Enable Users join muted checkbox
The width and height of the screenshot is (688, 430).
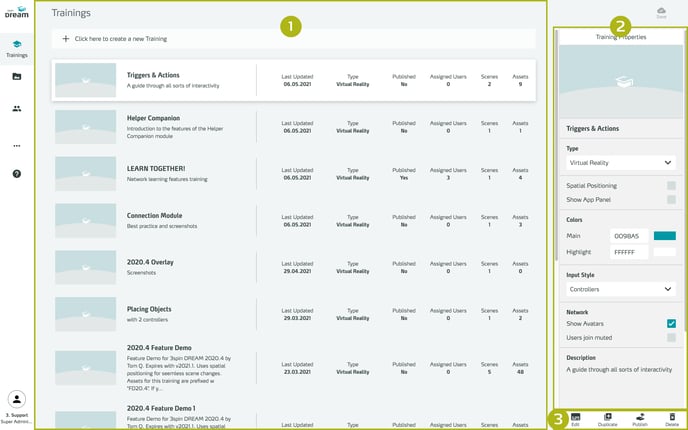(x=671, y=338)
